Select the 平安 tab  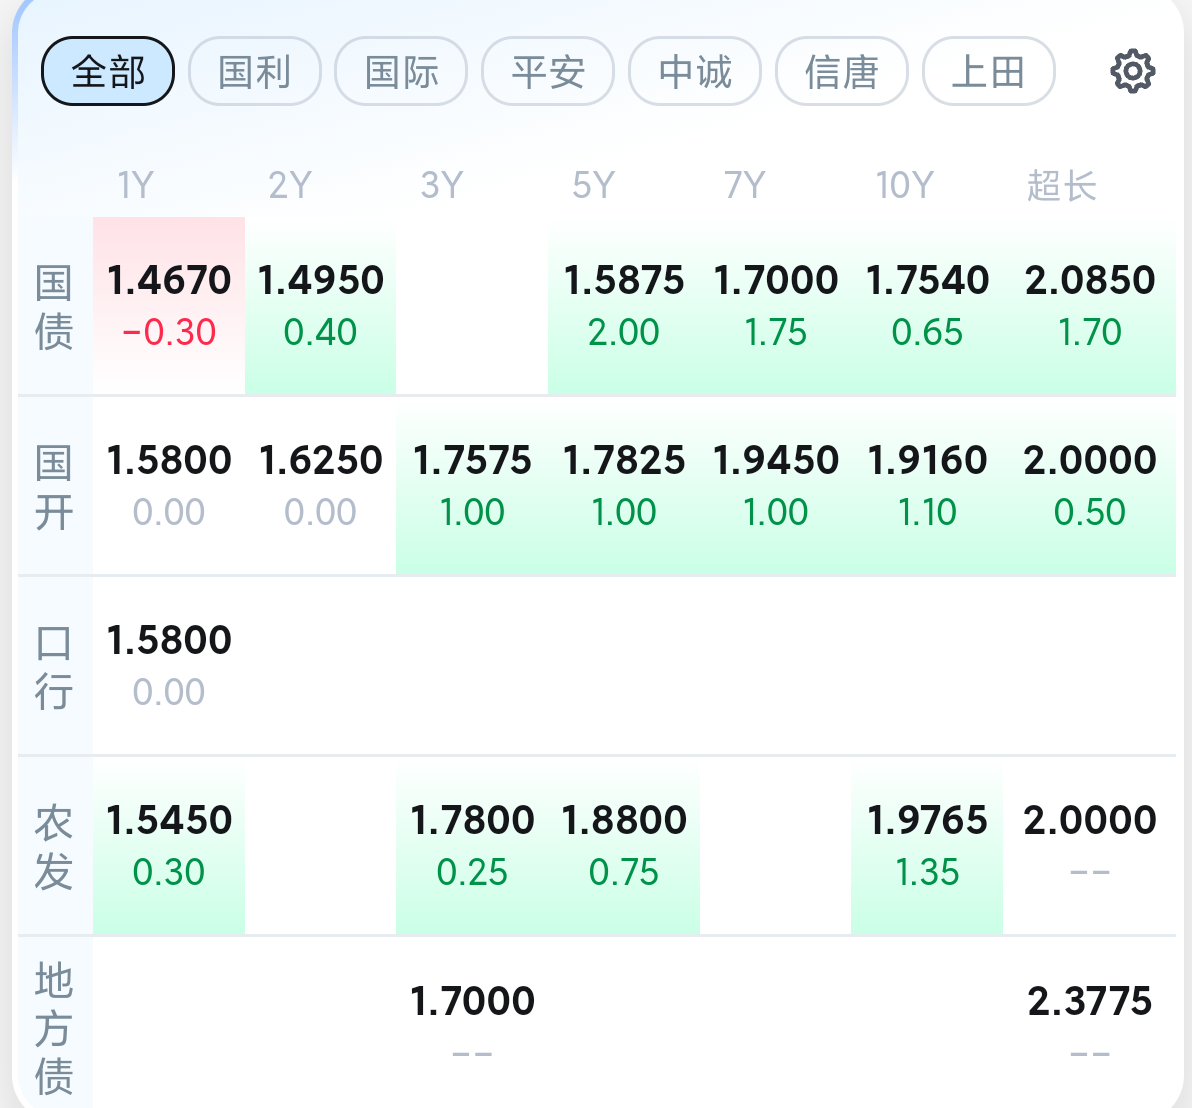(x=548, y=72)
